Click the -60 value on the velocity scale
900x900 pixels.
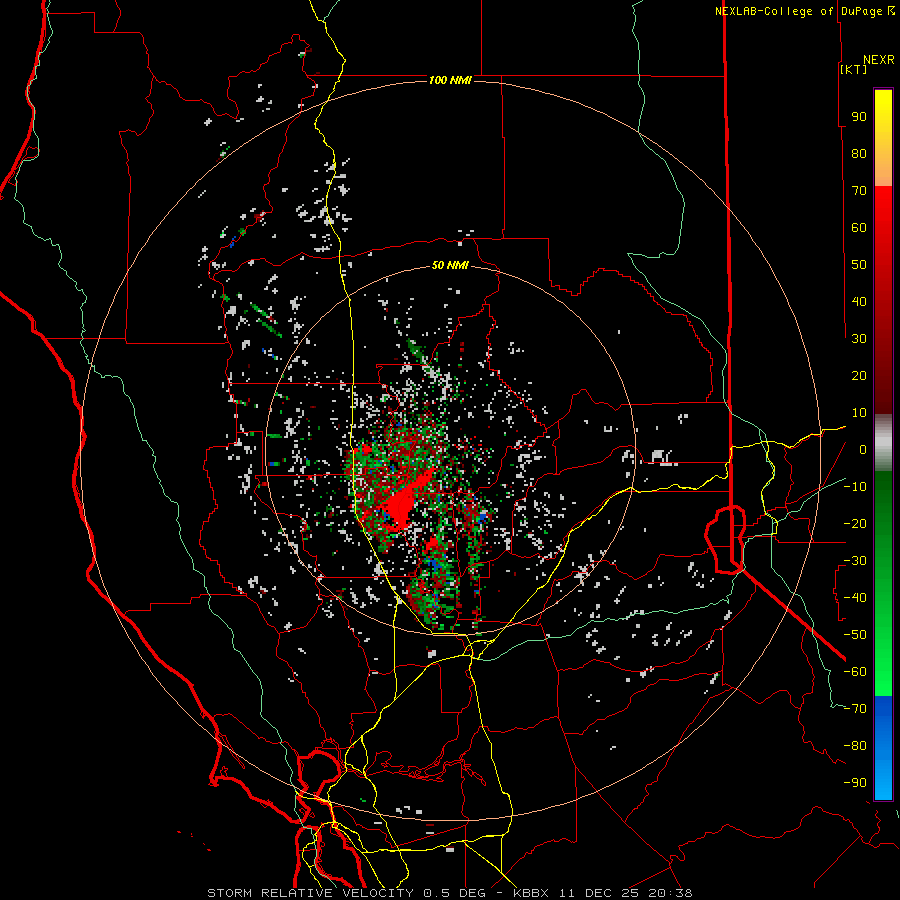(855, 672)
